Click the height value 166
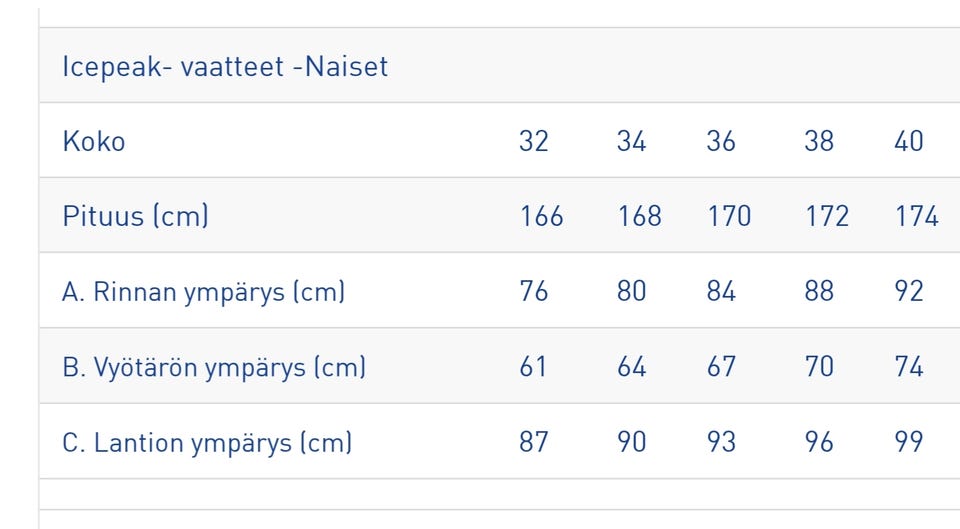Screen dimensions: 960x529 (541, 216)
